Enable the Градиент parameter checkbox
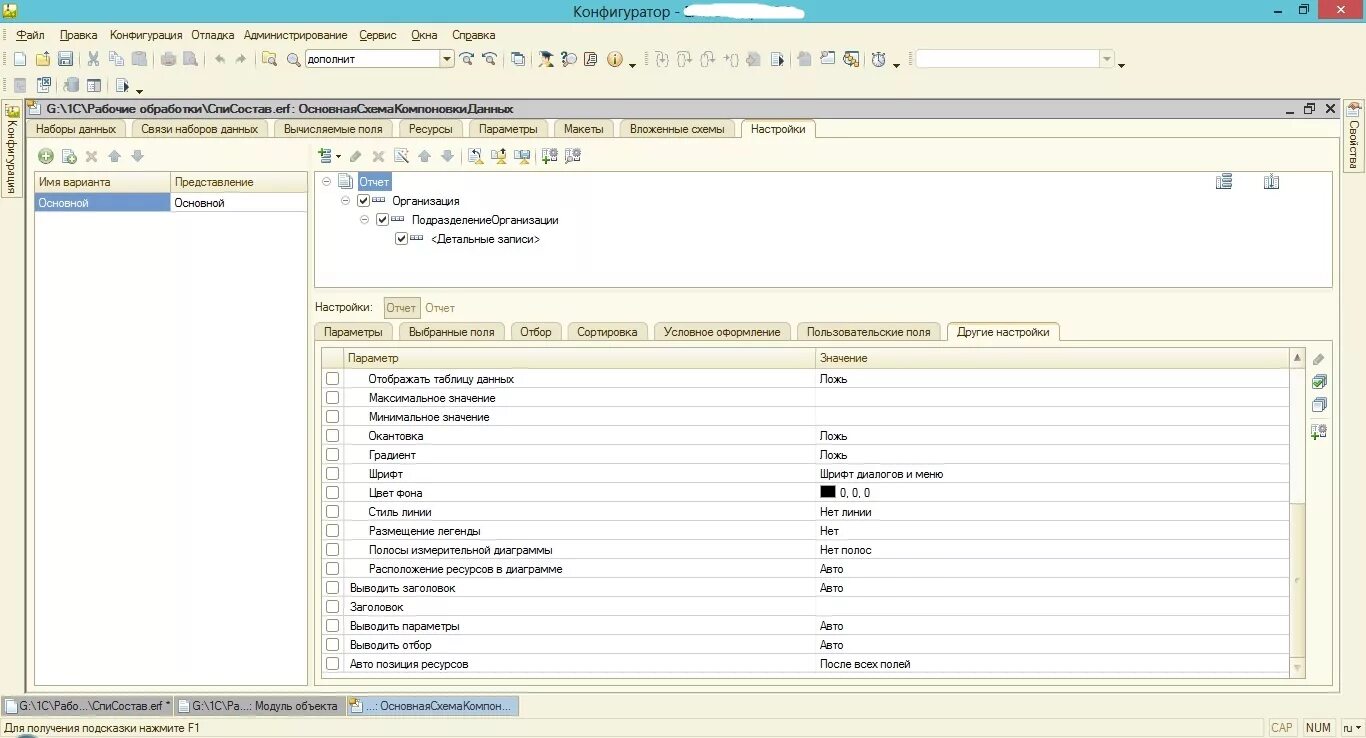The height and width of the screenshot is (738, 1366). coord(333,455)
